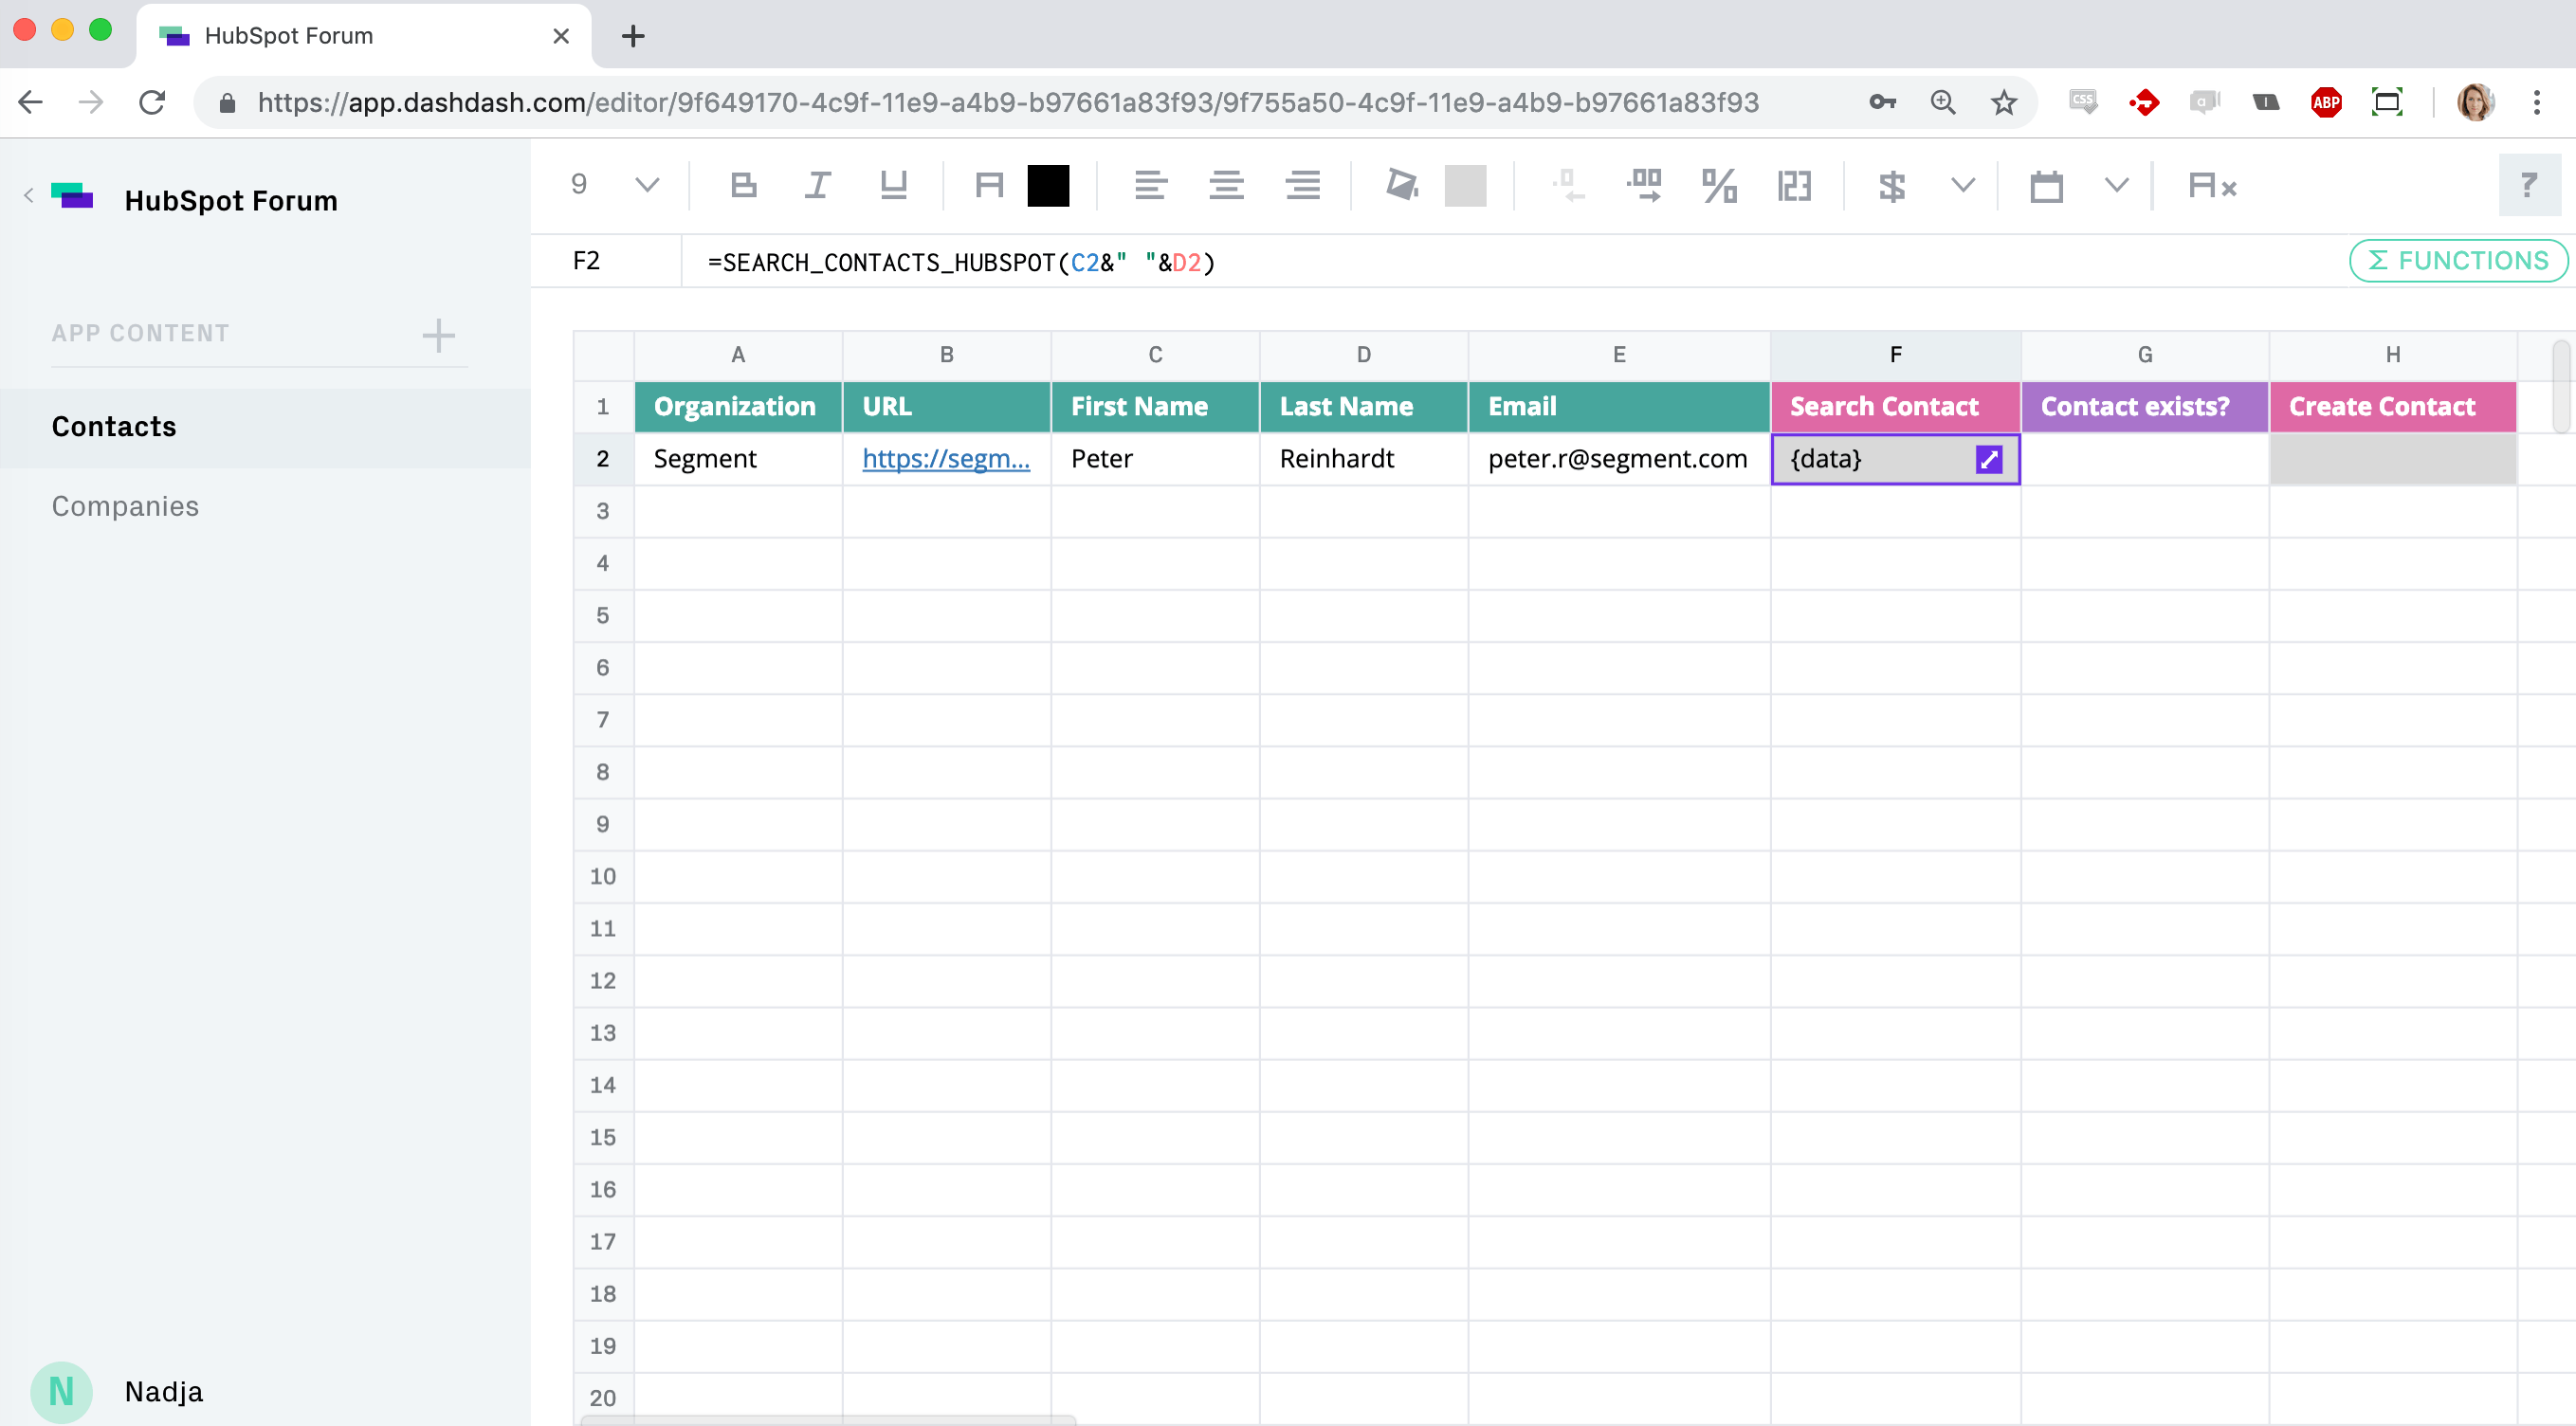Image resolution: width=2576 pixels, height=1426 pixels.
Task: Open browser zoom magnifier icon
Action: [x=1942, y=102]
